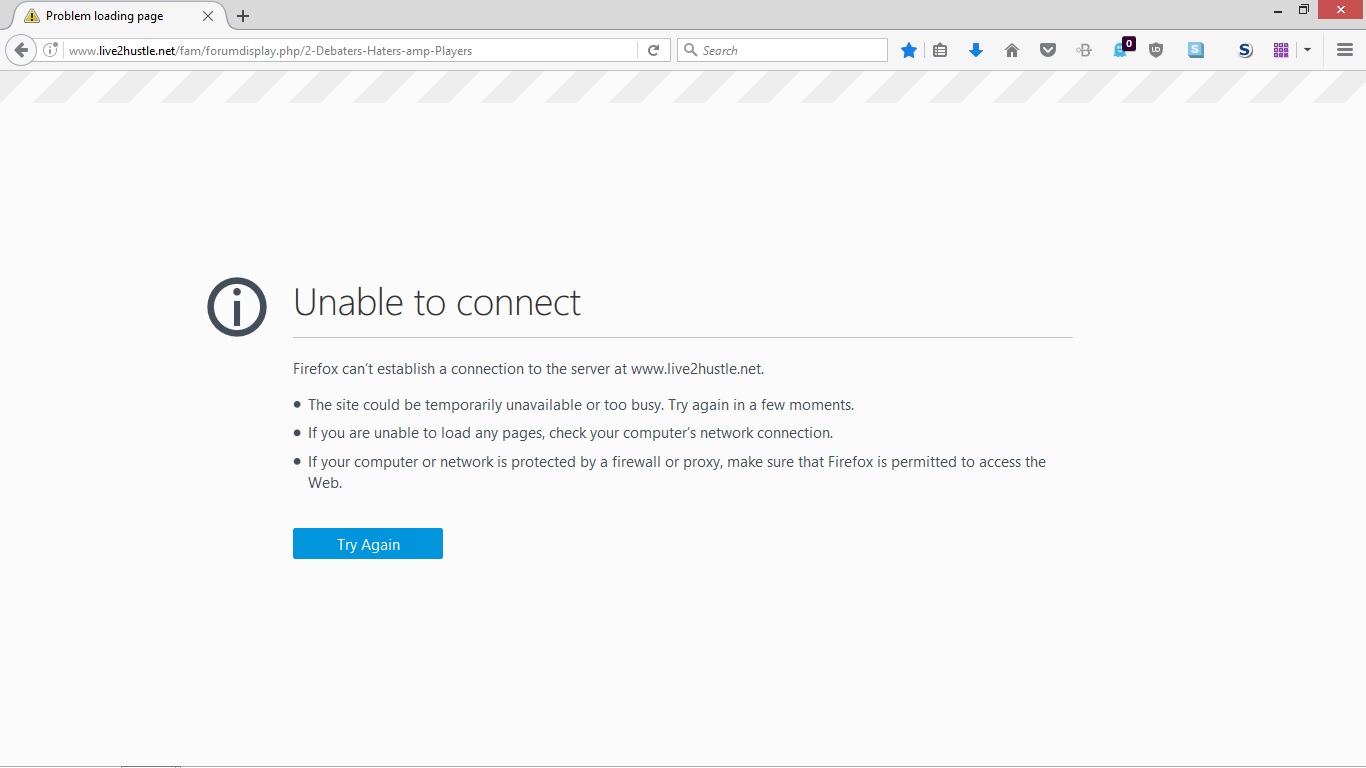Open the Downloads arrow icon
The width and height of the screenshot is (1366, 768).
coord(976,50)
